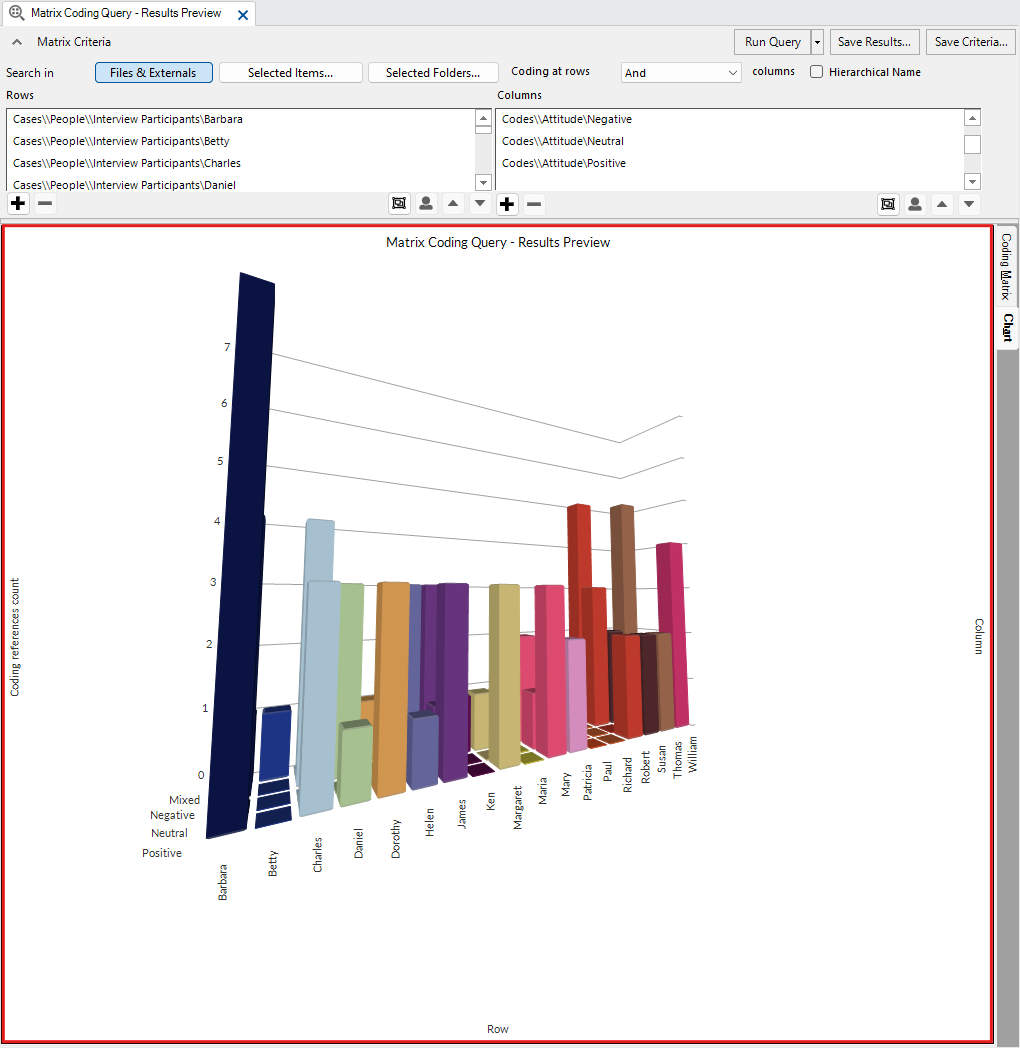Screen dimensions: 1020x1048
Task: Collapse the Matrix Criteria section
Action: click(17, 42)
